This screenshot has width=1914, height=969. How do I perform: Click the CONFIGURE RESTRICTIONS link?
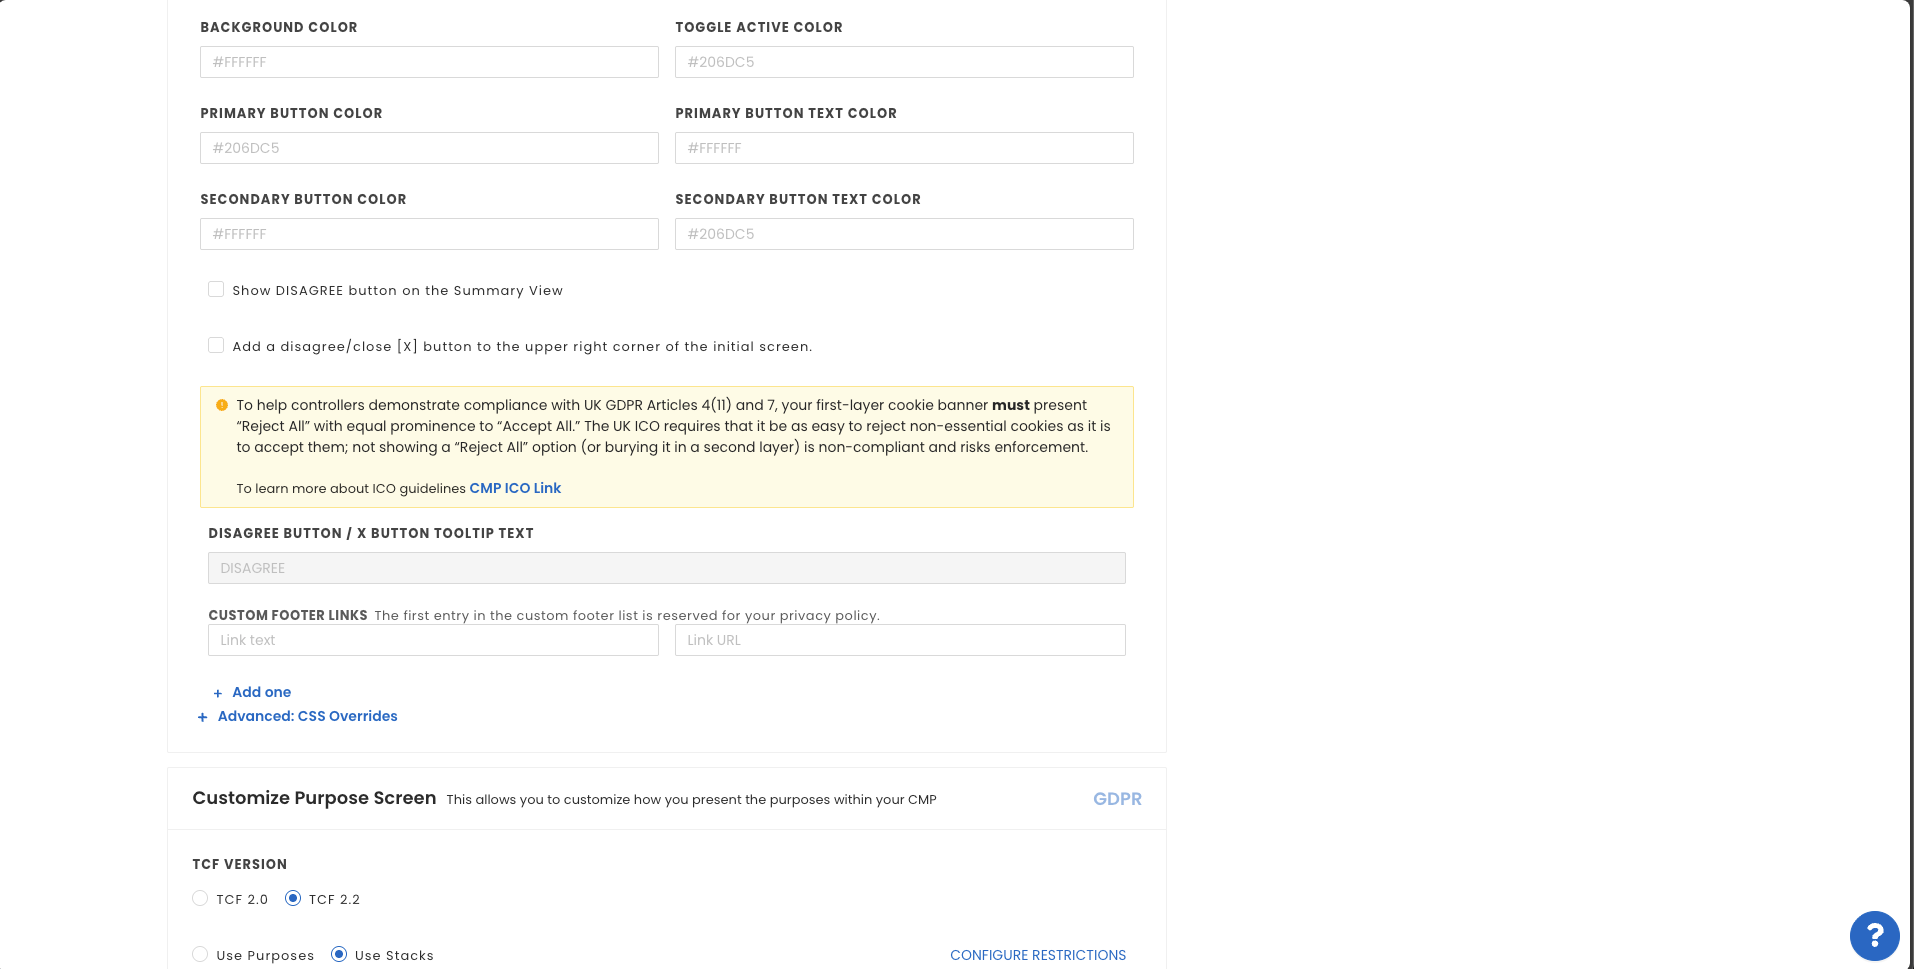(1037, 955)
